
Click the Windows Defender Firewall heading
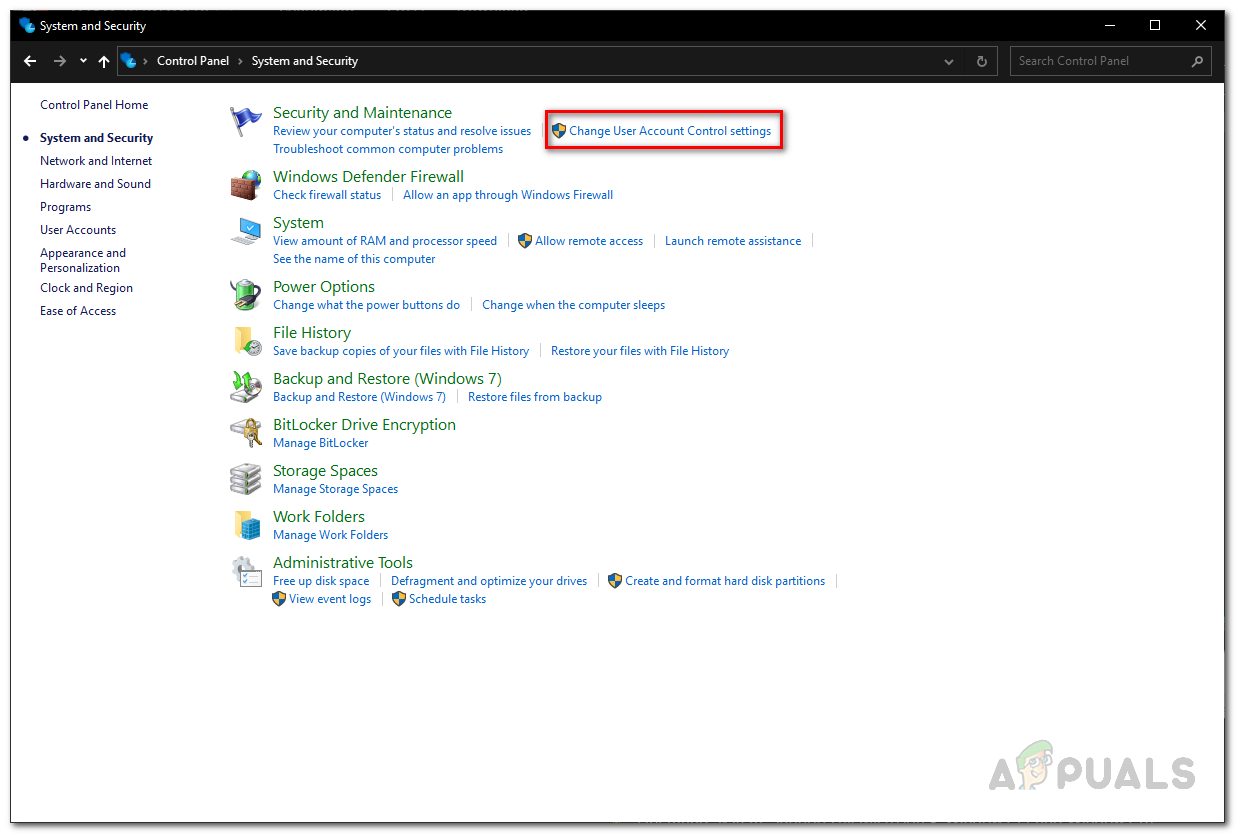pyautogui.click(x=368, y=177)
